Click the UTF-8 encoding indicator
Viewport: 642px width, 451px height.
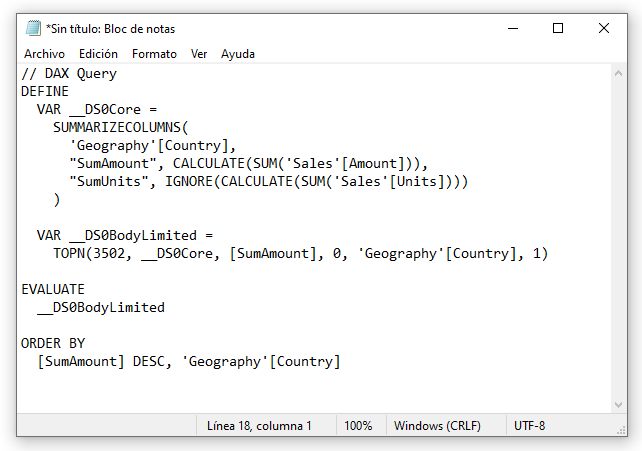click(x=530, y=426)
